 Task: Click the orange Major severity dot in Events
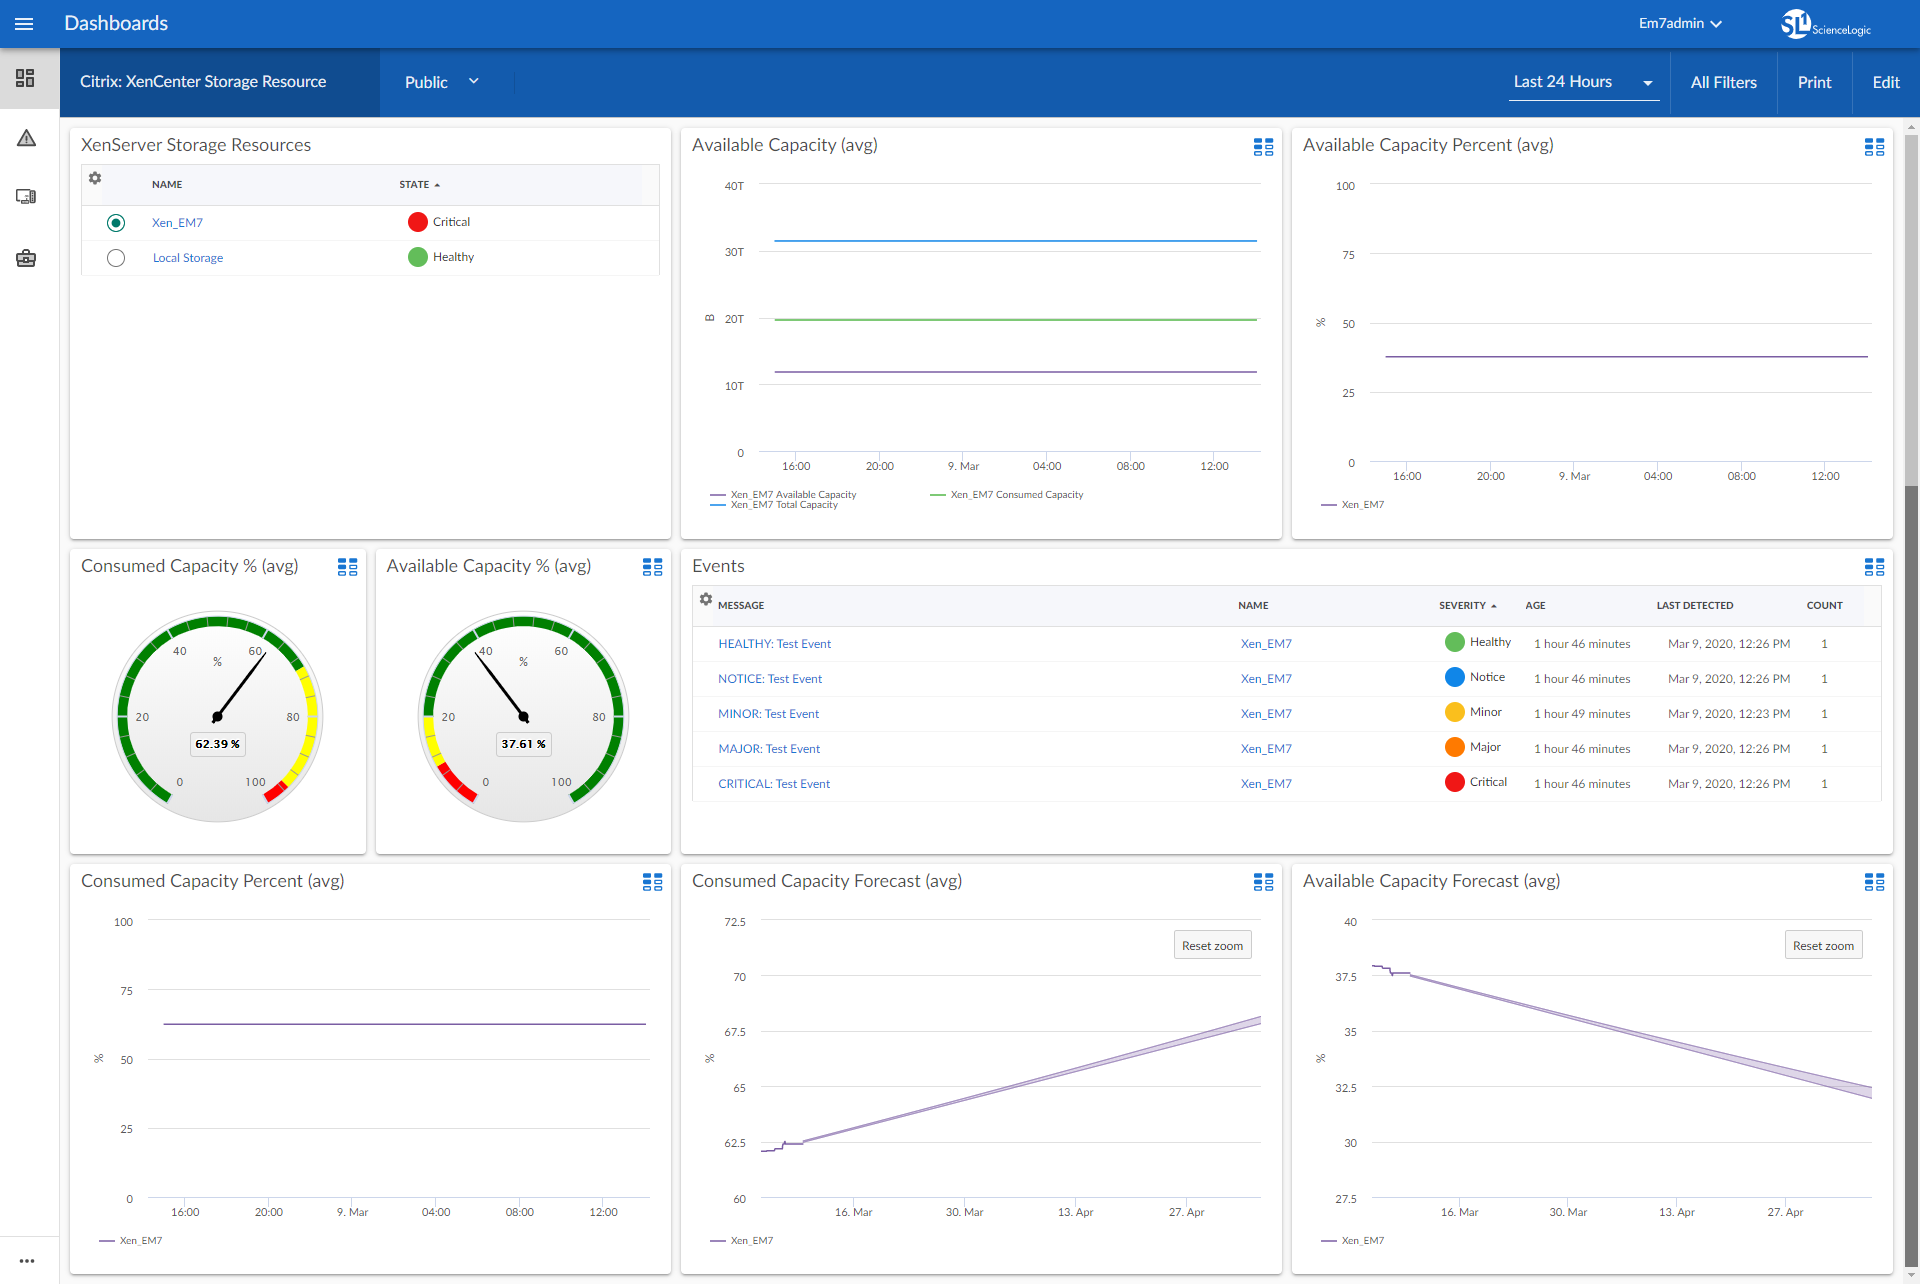tap(1455, 747)
